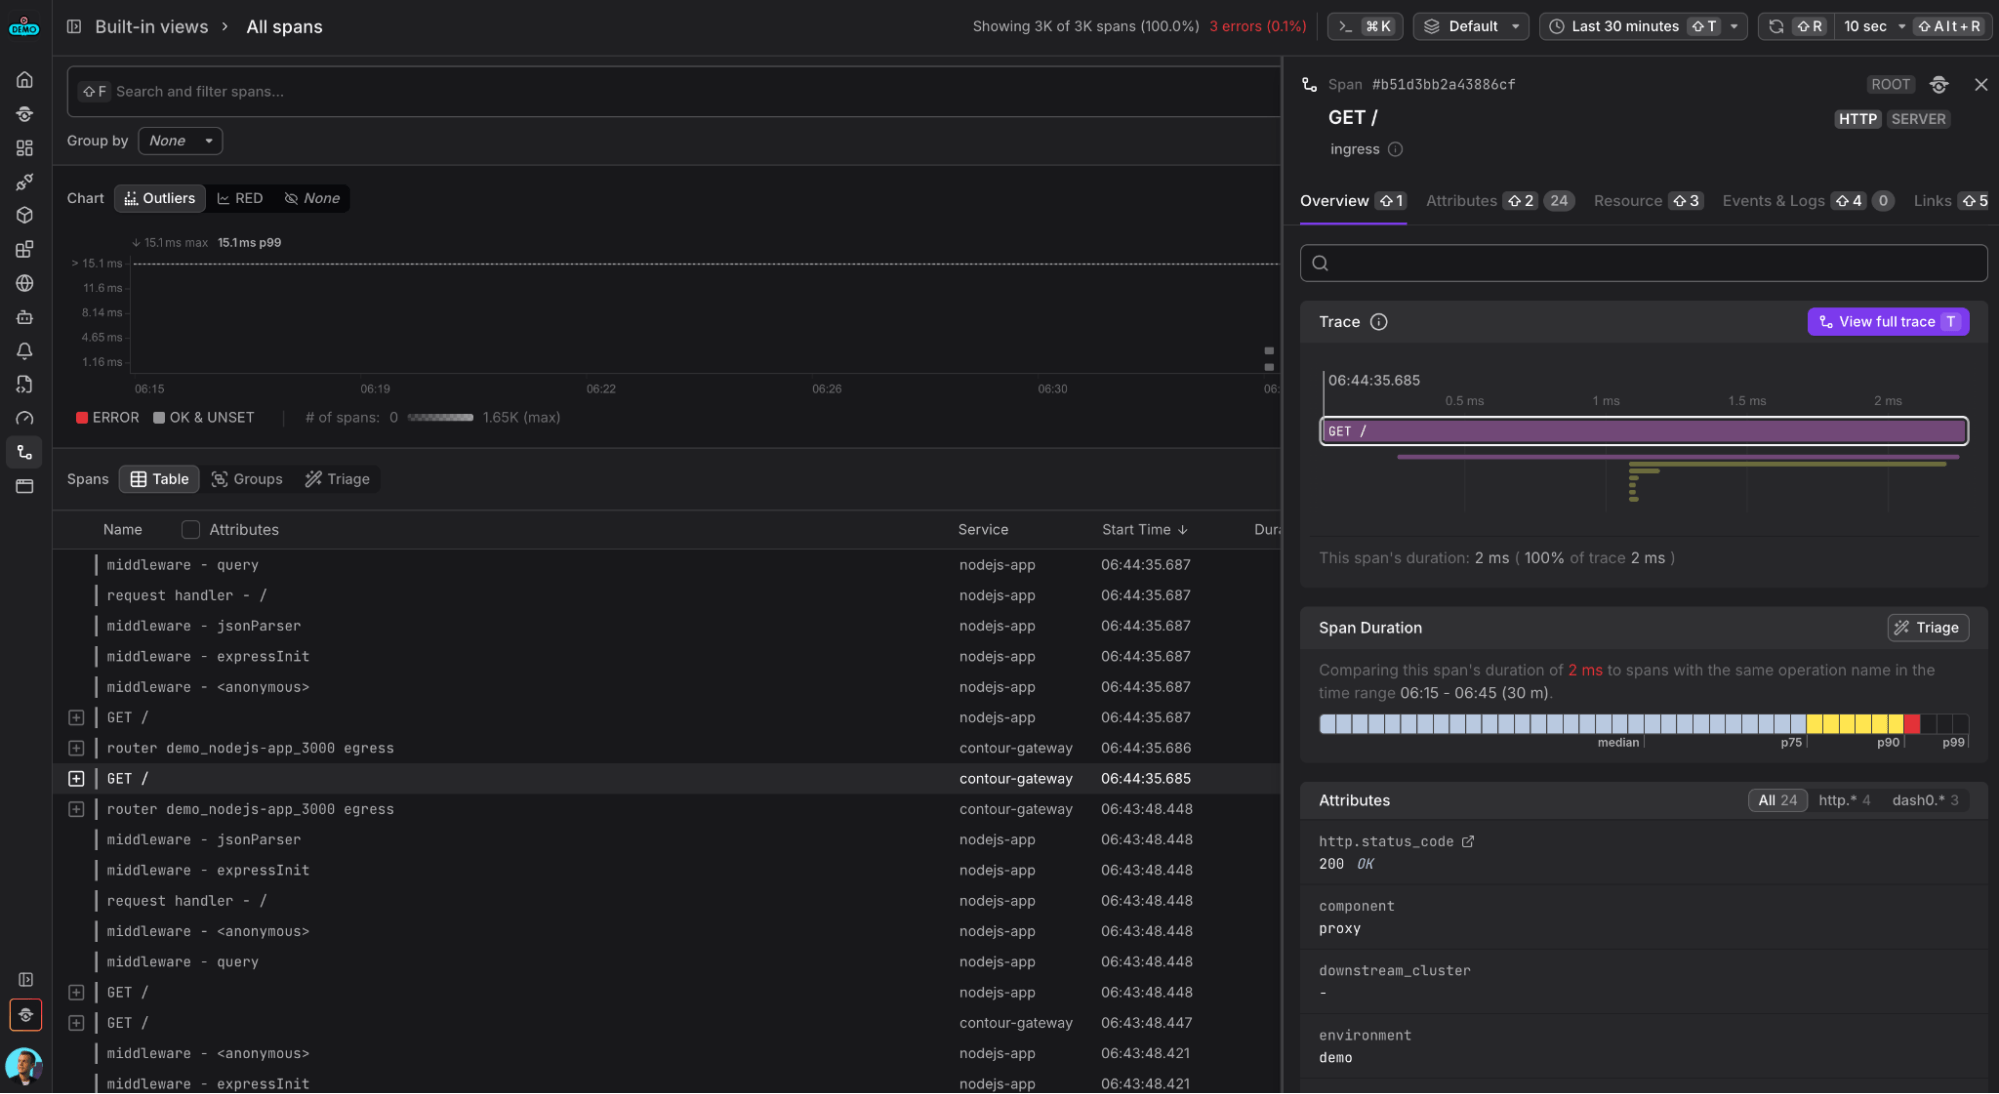The image size is (1999, 1094).
Task: Open the Overview tab
Action: (x=1353, y=201)
